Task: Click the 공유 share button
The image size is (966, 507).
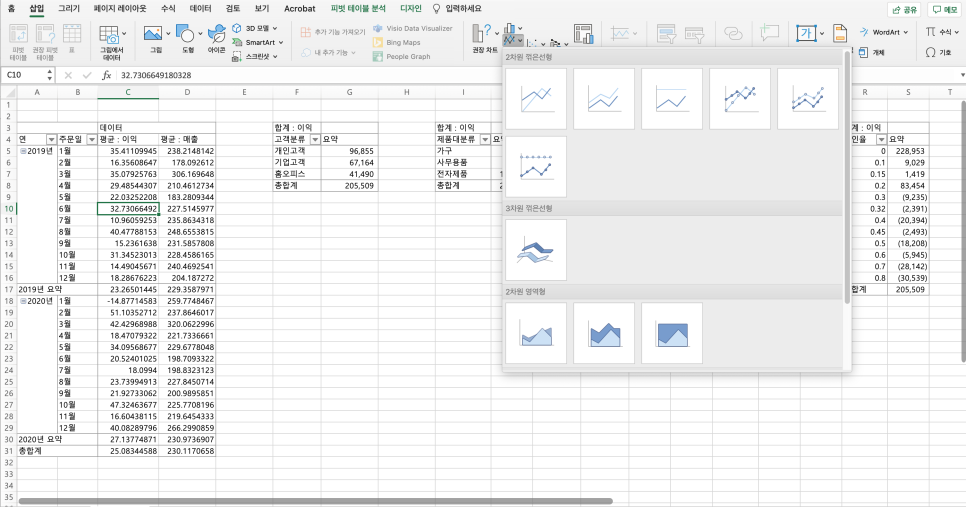Action: (x=904, y=9)
